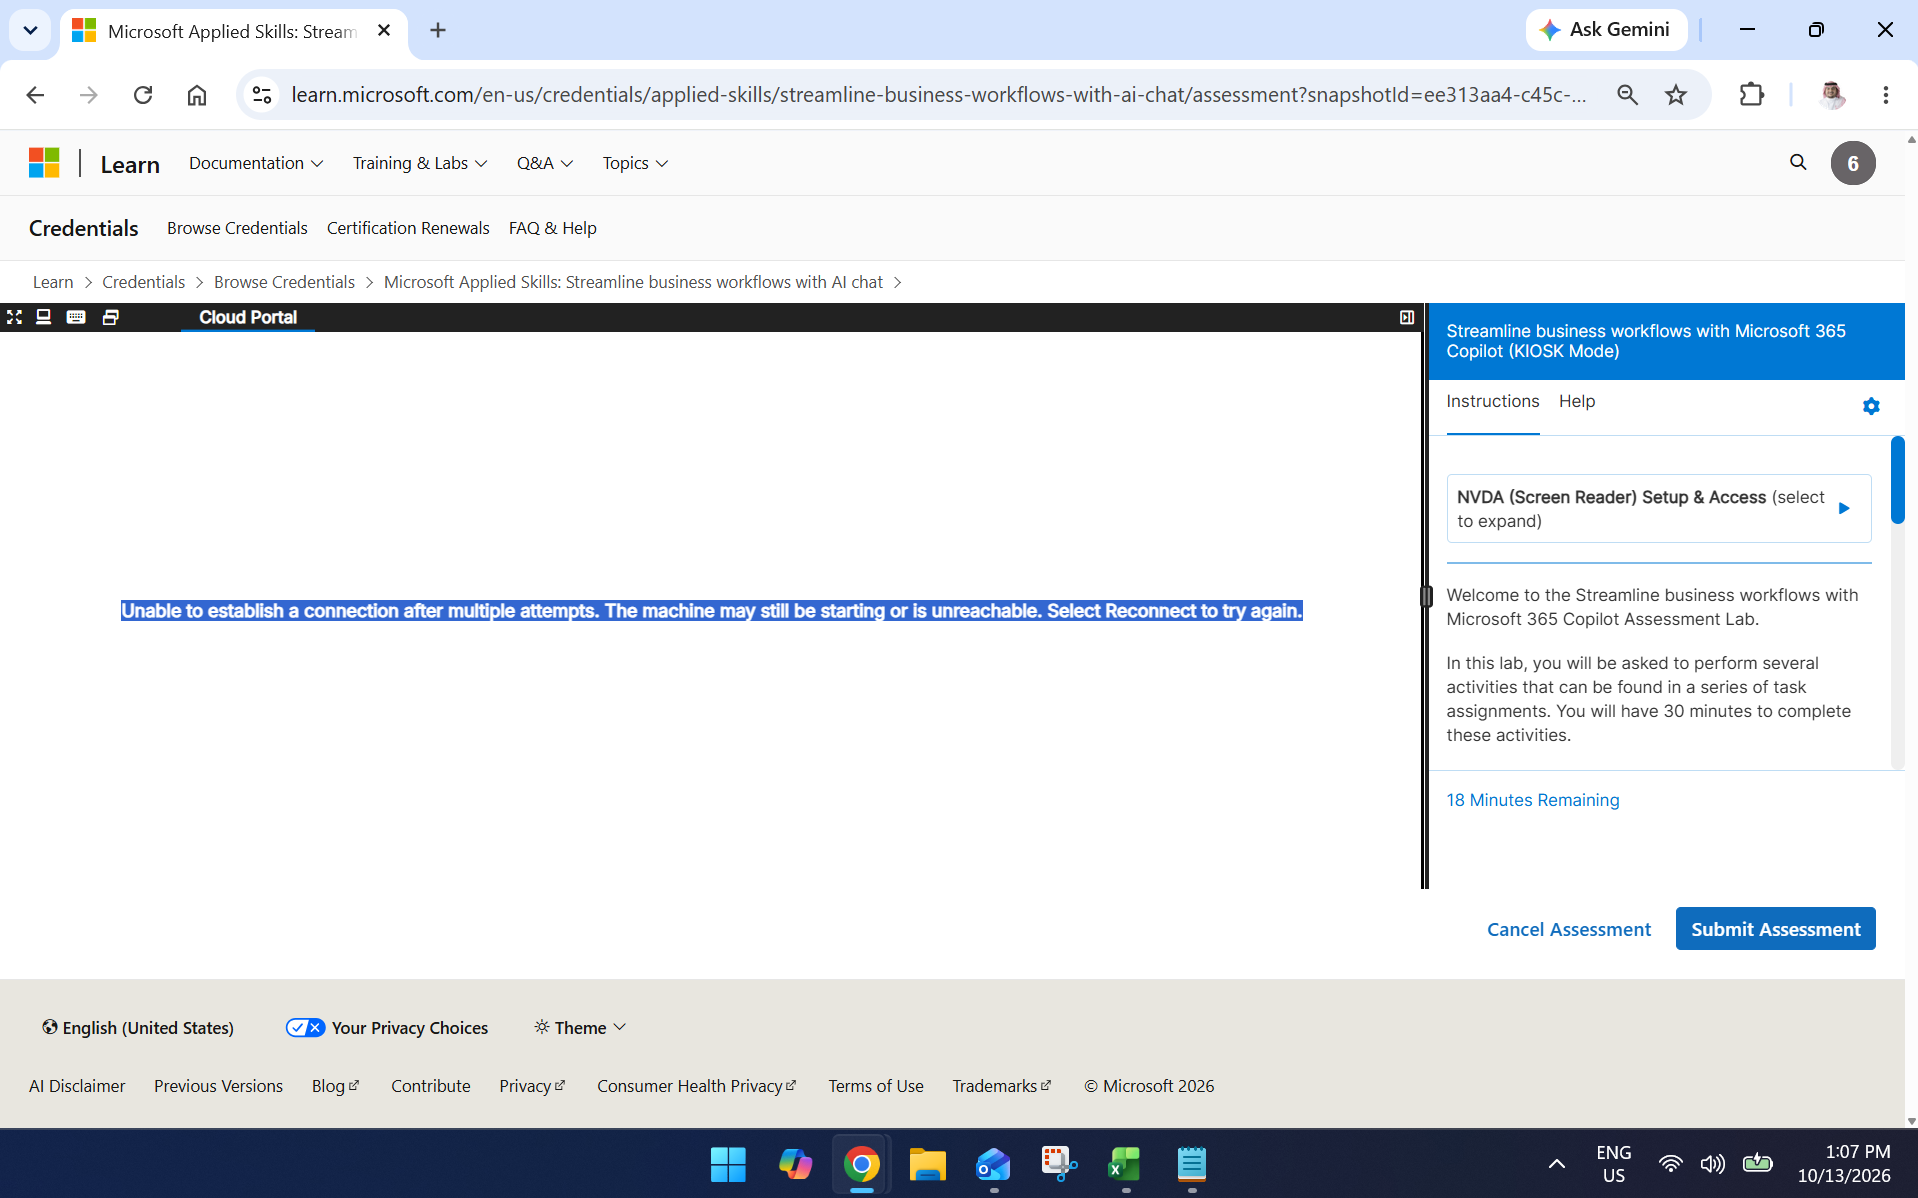
Task: Open the Ask Gemini button
Action: click(x=1606, y=30)
